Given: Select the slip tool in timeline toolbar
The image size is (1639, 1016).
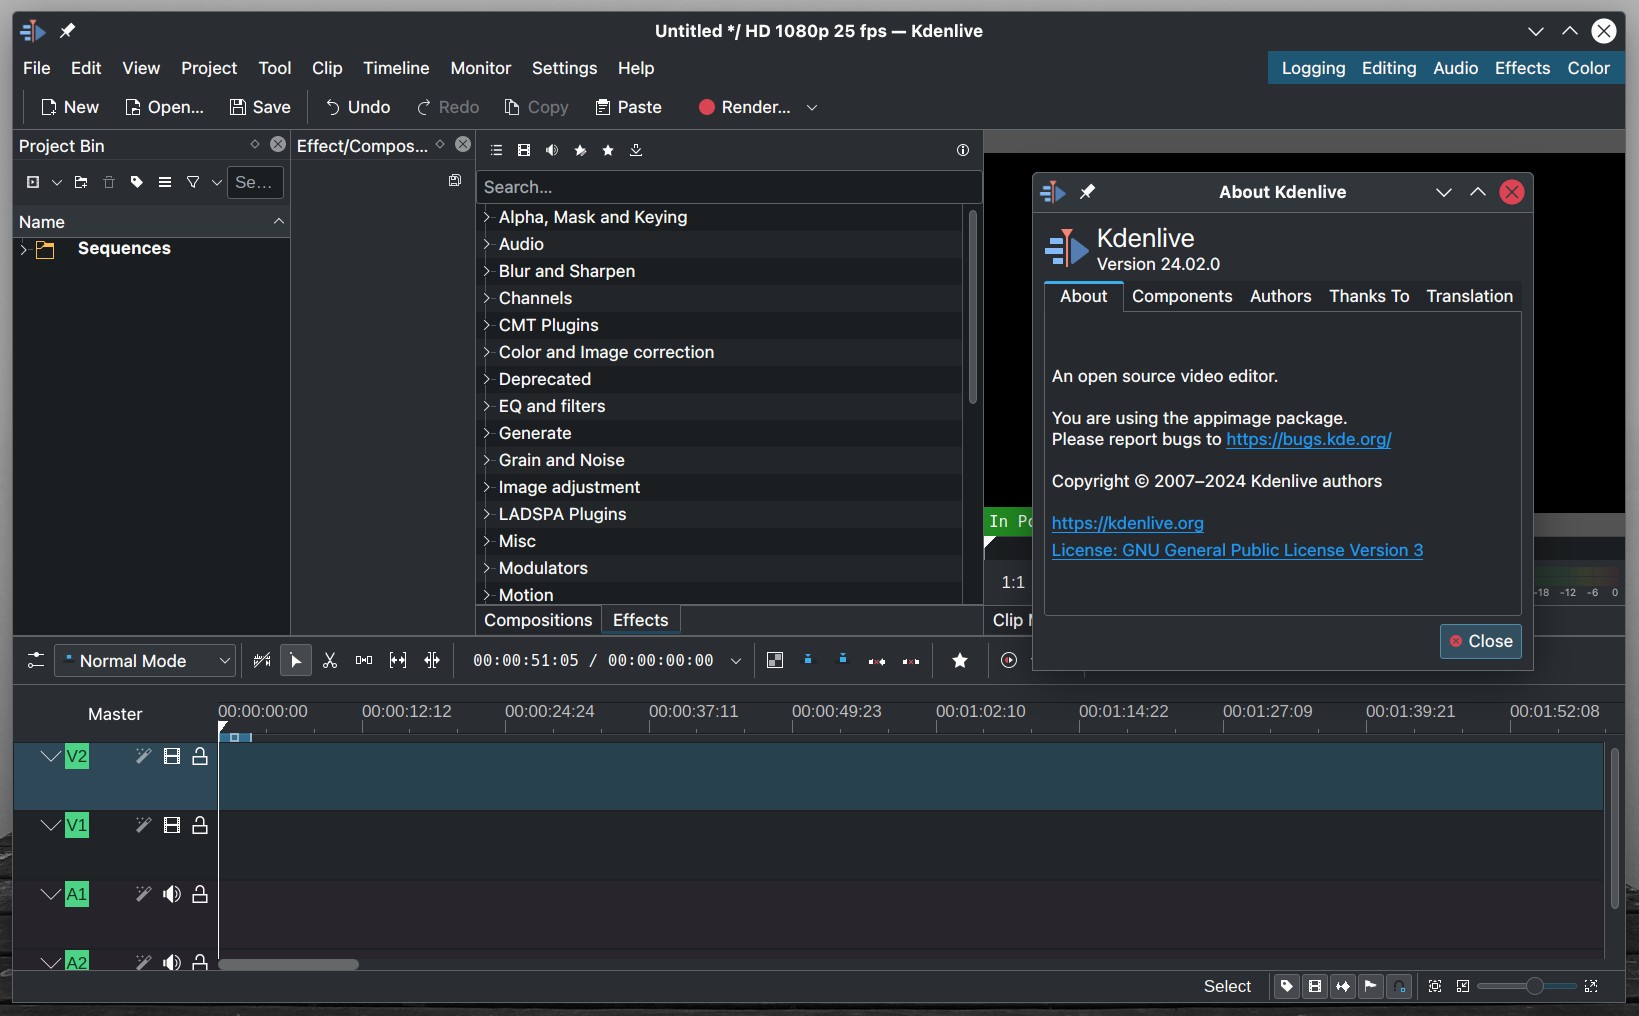Looking at the screenshot, I should [x=398, y=660].
